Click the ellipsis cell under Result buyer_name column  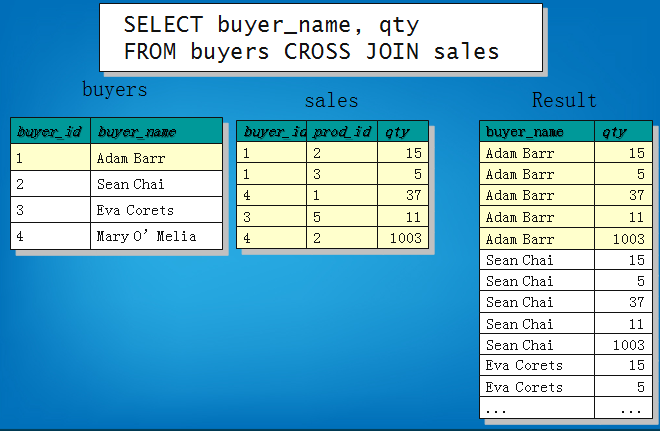point(537,409)
